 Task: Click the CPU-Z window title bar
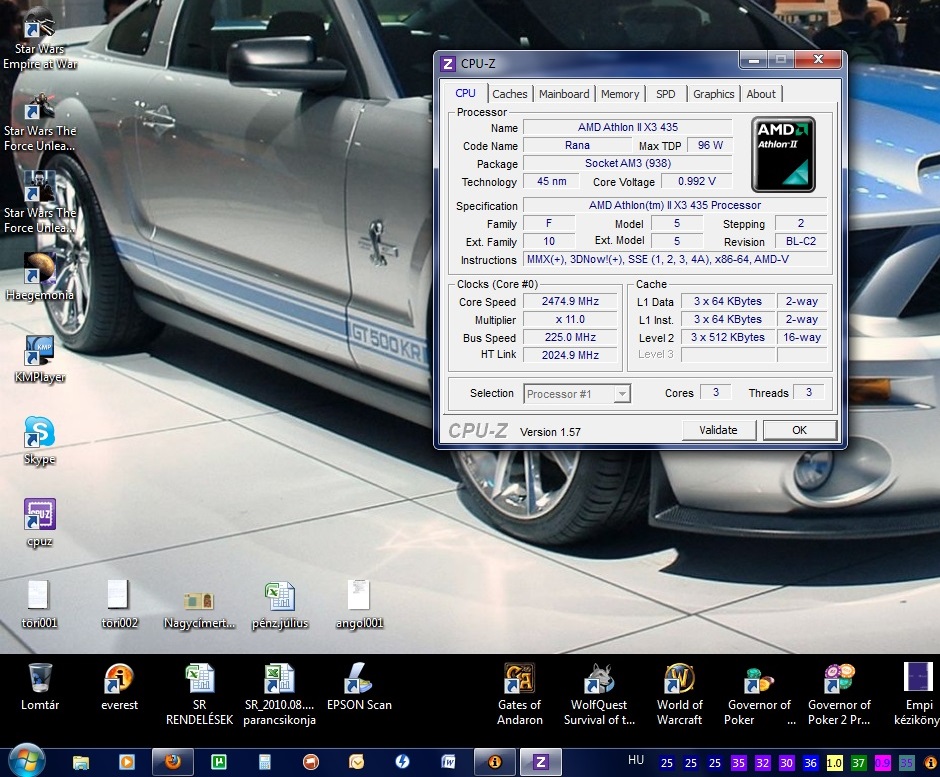pos(588,63)
